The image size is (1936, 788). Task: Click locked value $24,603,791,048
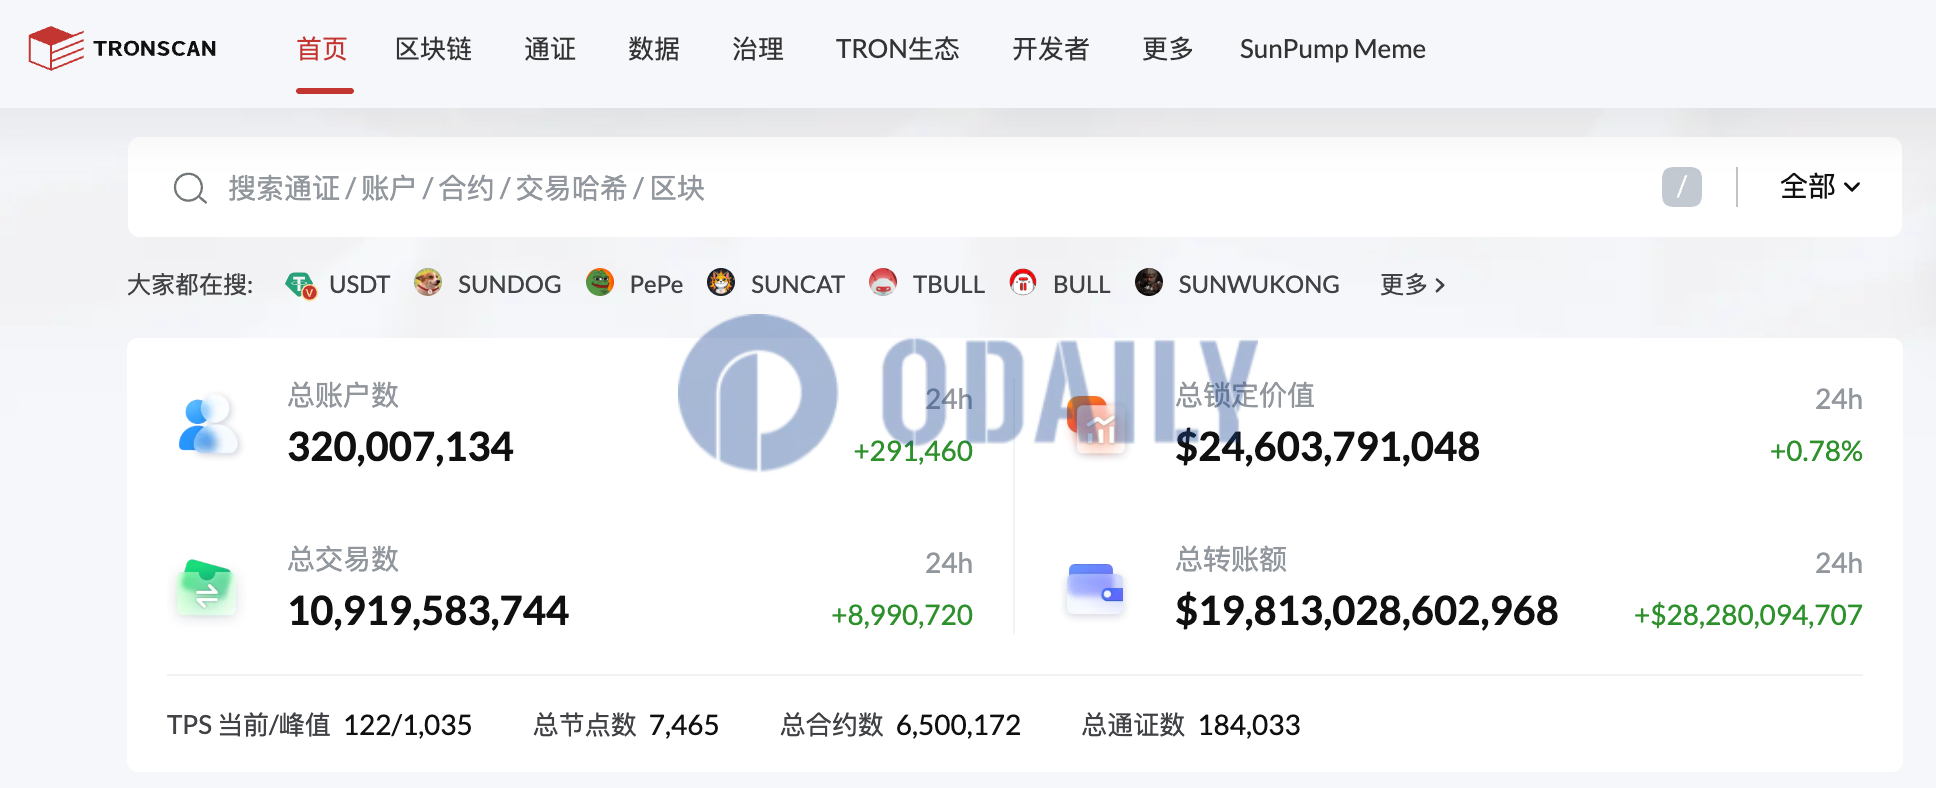1327,447
